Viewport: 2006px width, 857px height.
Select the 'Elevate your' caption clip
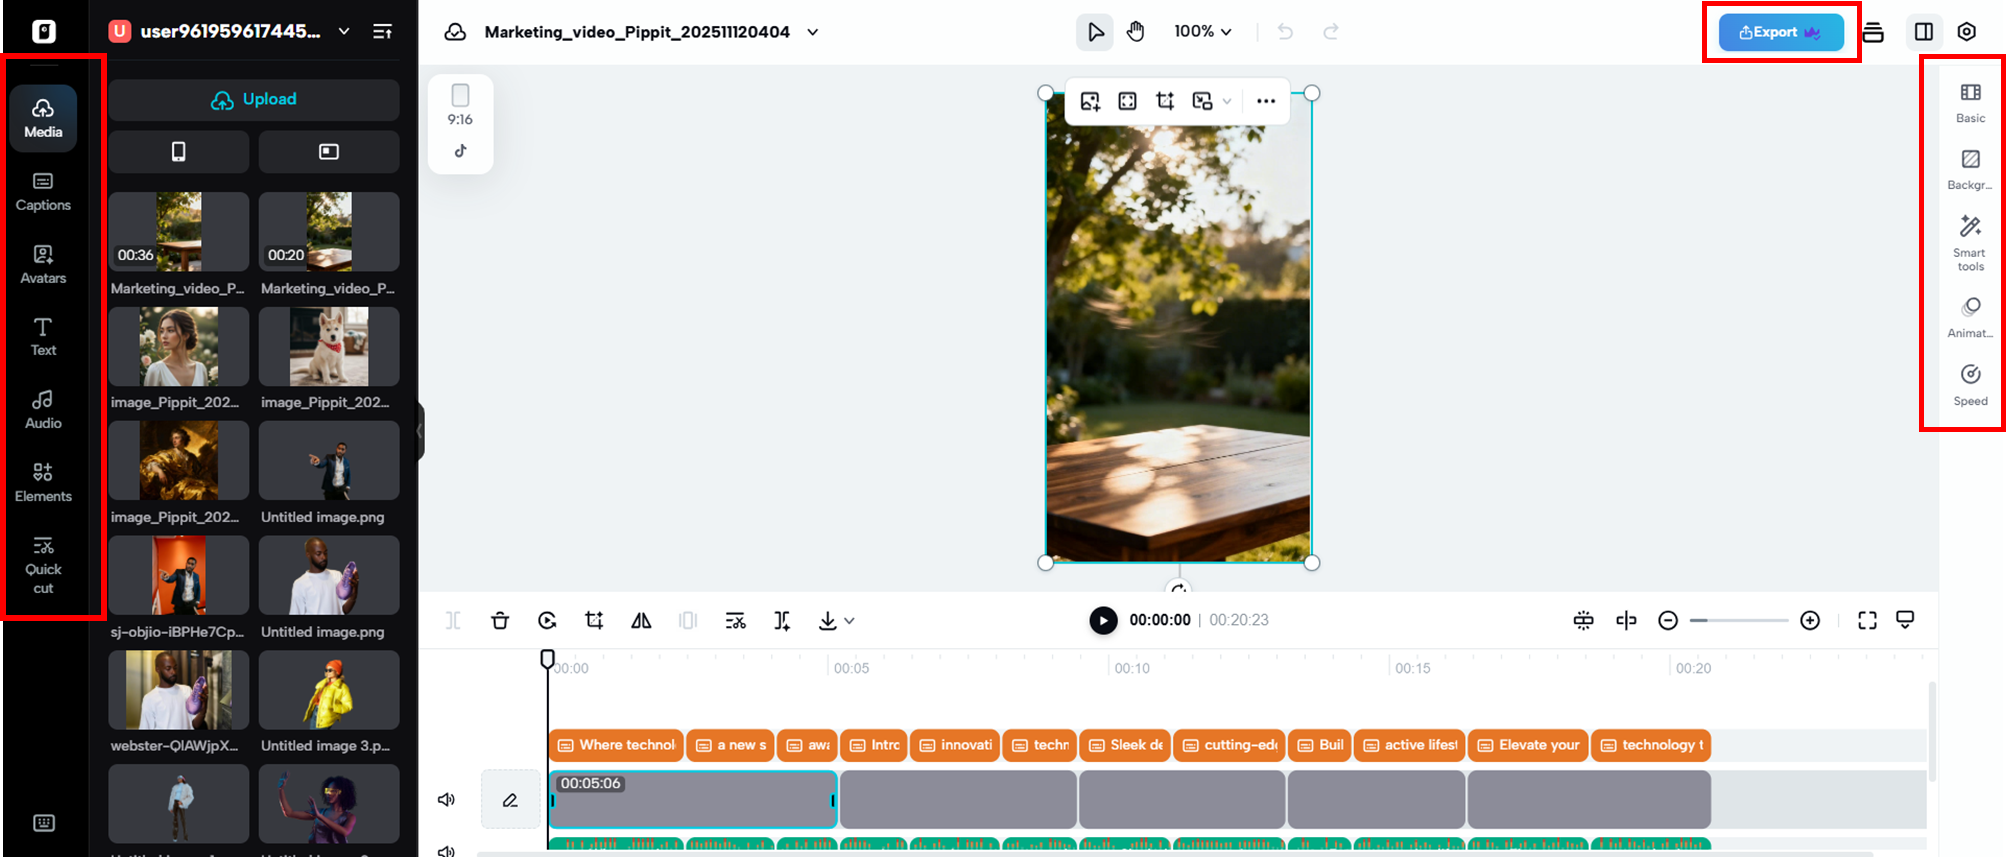(1528, 745)
